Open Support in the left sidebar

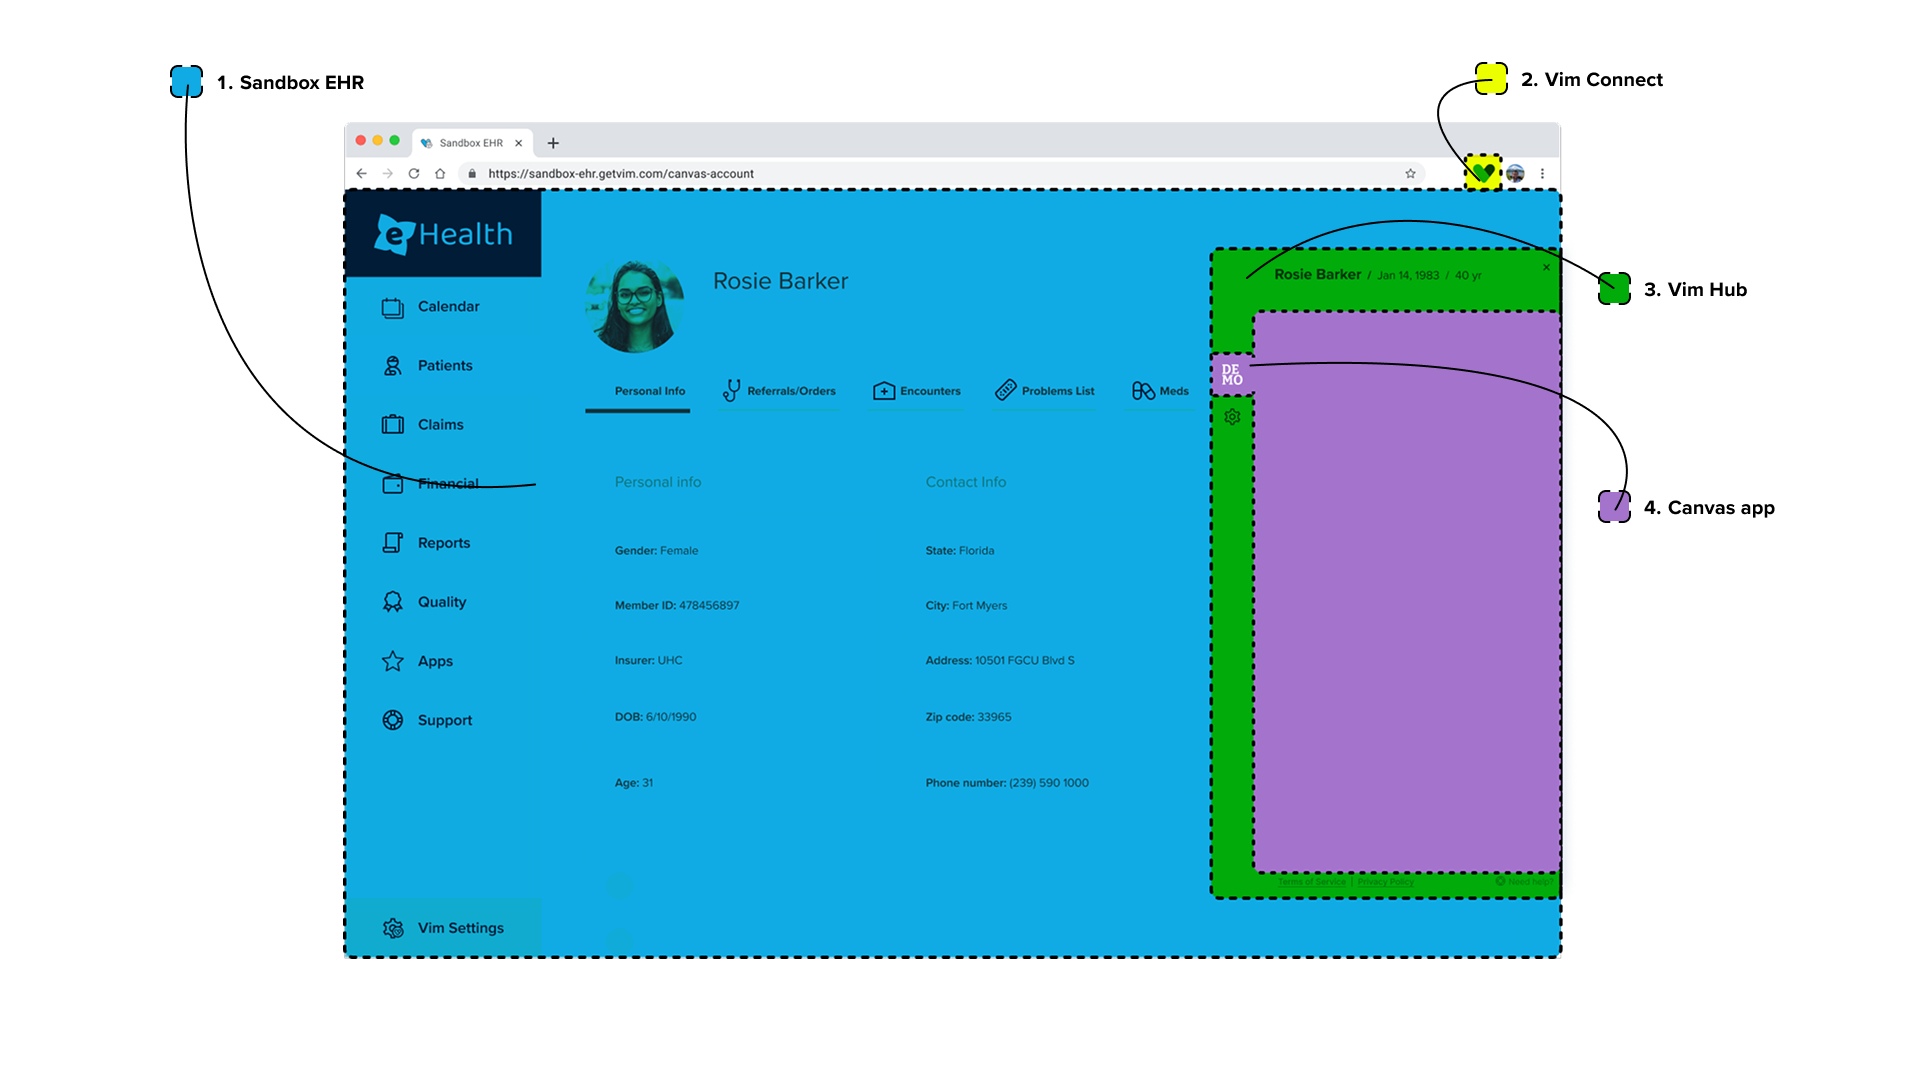coord(428,720)
